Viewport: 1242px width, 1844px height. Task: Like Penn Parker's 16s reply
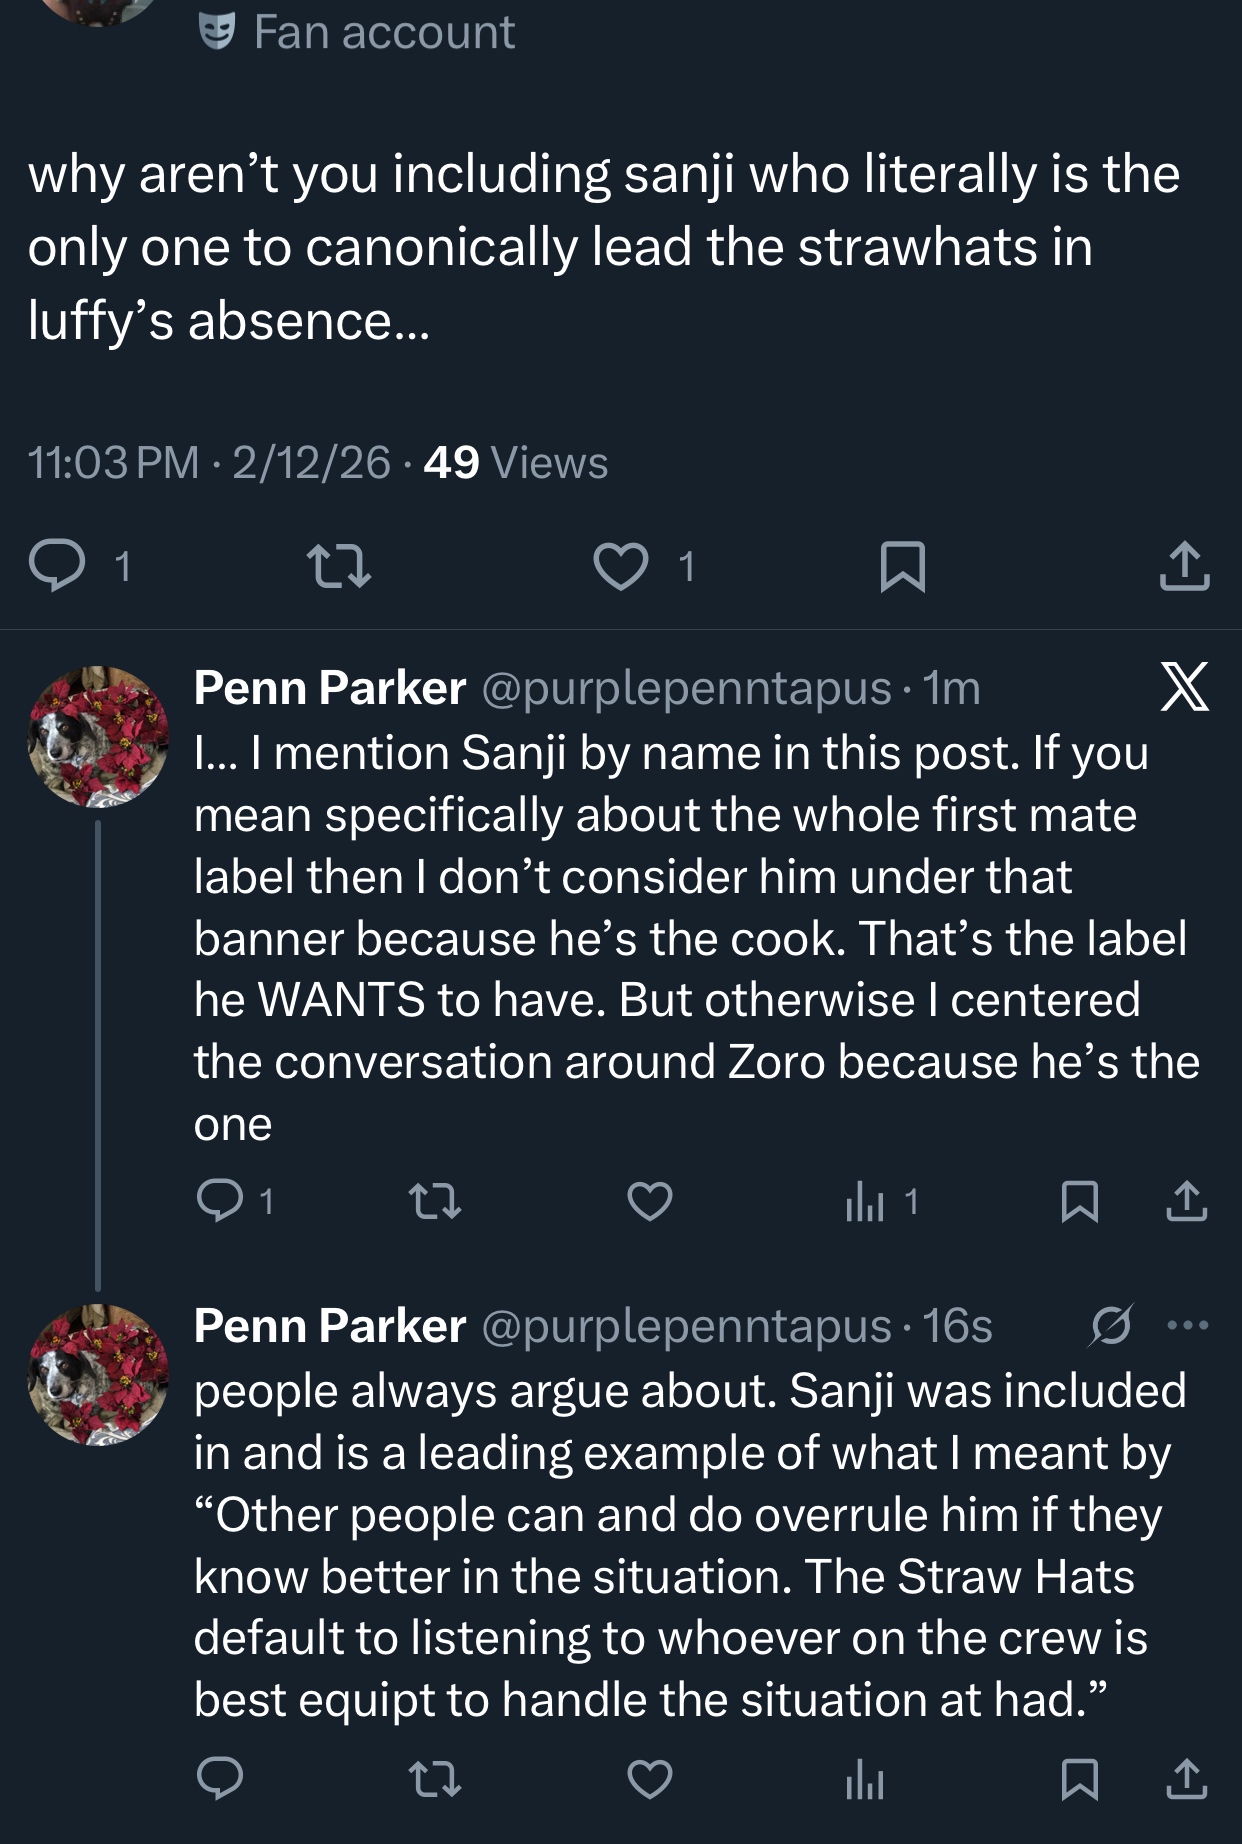(x=650, y=1779)
